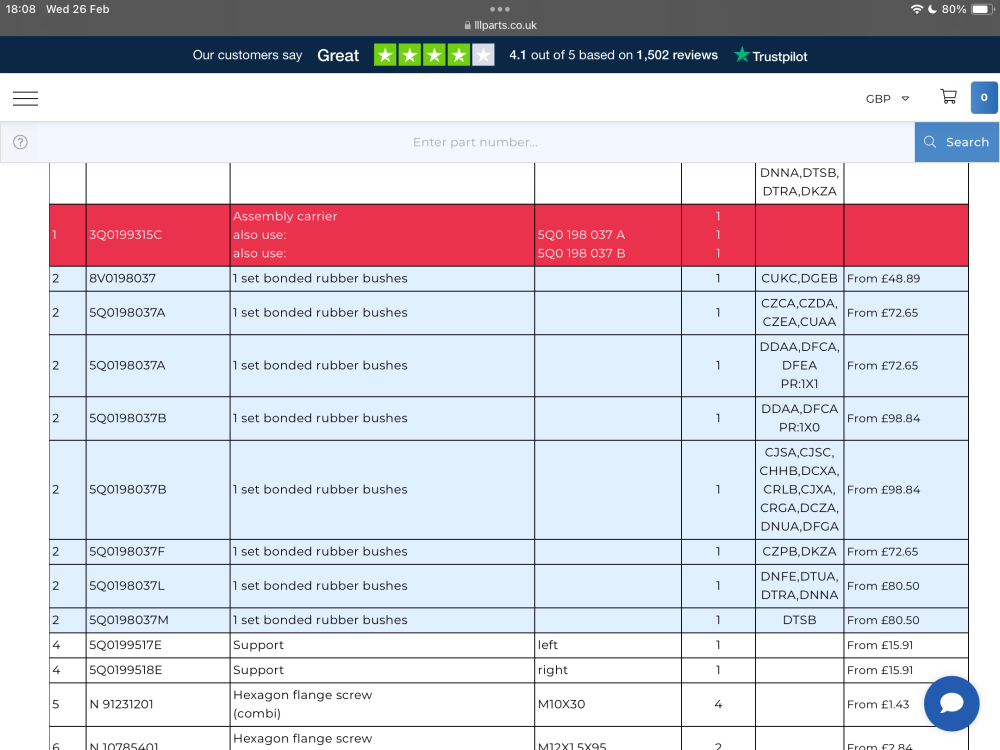Screen dimensions: 1000x750
Task: Click price for 5Q0198037F row
Action: [883, 552]
